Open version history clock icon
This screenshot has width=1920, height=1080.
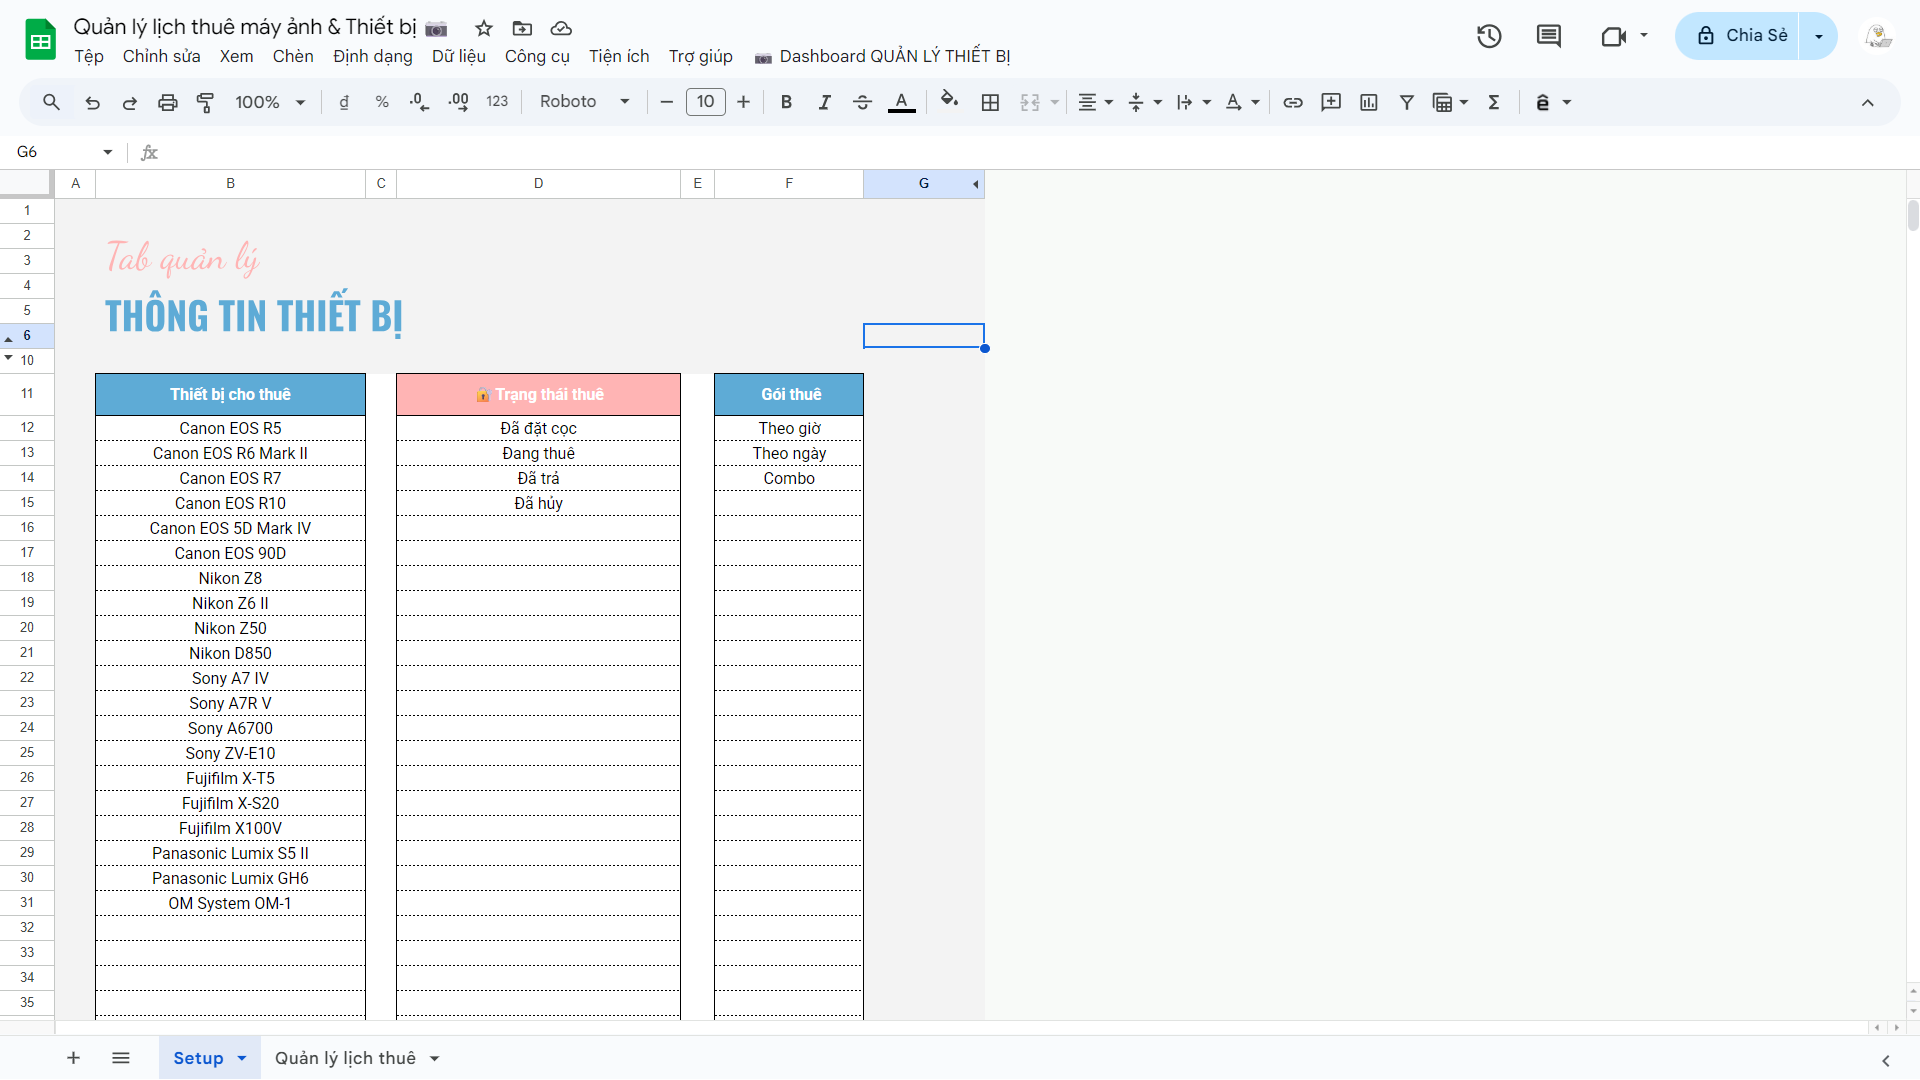[x=1489, y=37]
